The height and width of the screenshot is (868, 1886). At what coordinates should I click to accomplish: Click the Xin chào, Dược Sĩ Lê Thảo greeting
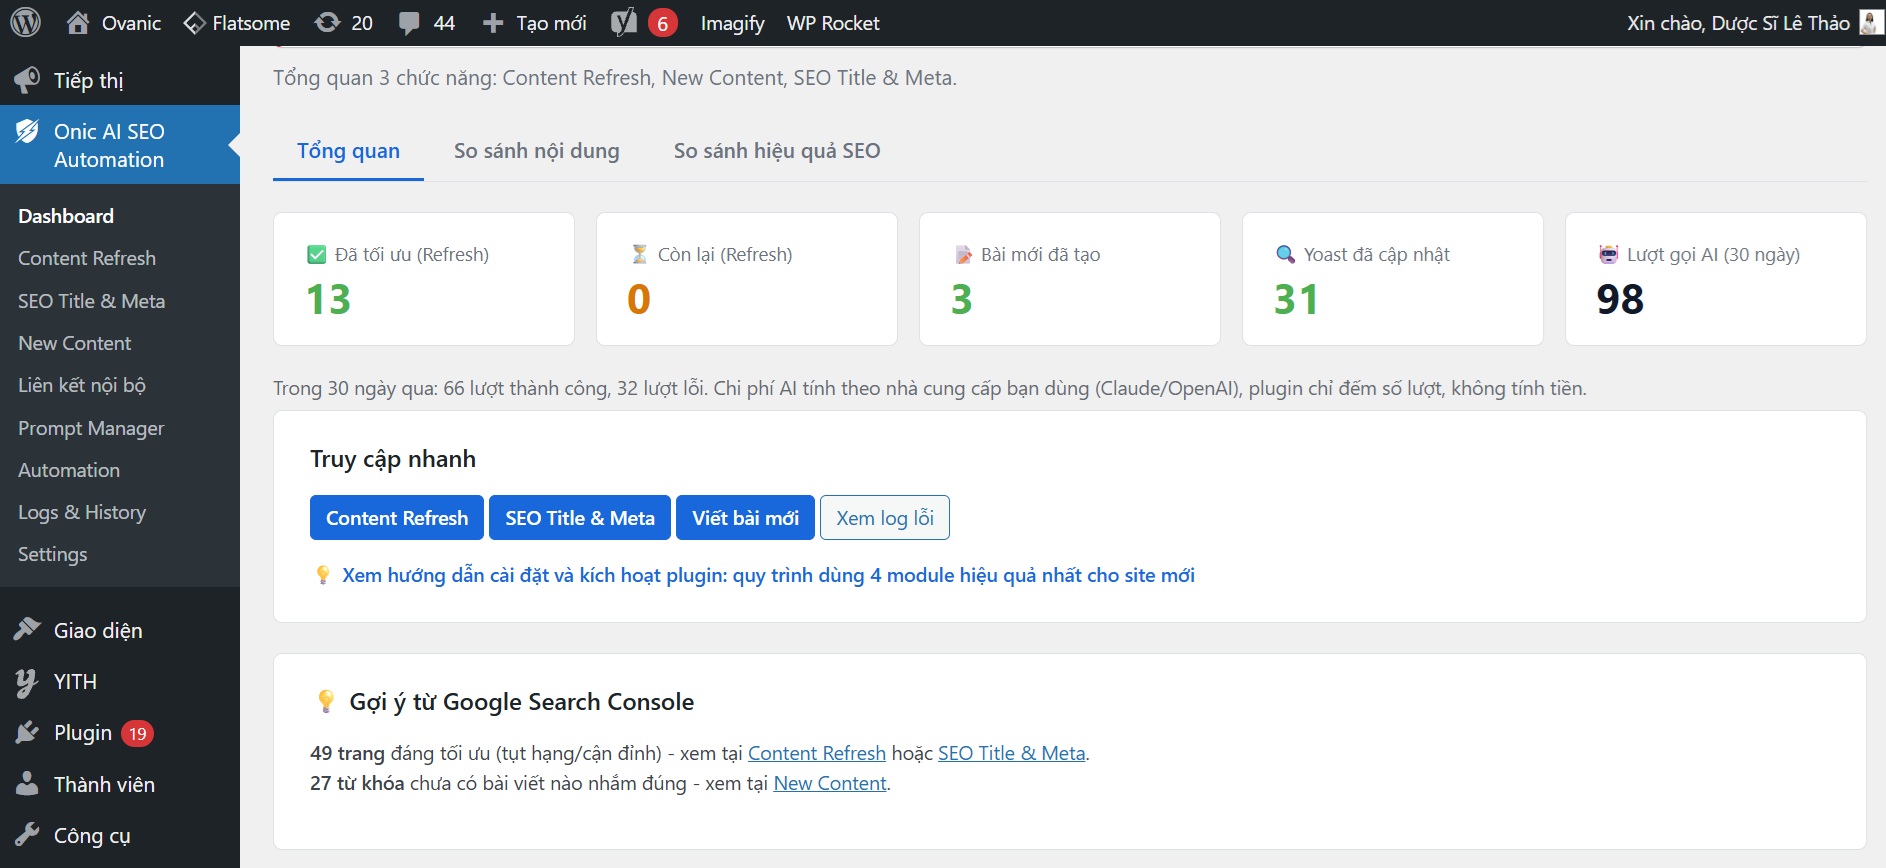click(x=1738, y=23)
